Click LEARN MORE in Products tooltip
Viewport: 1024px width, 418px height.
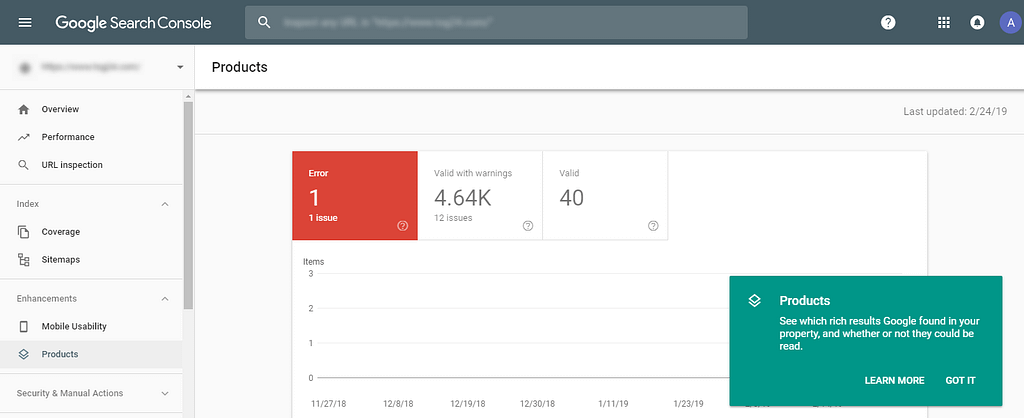click(x=895, y=380)
